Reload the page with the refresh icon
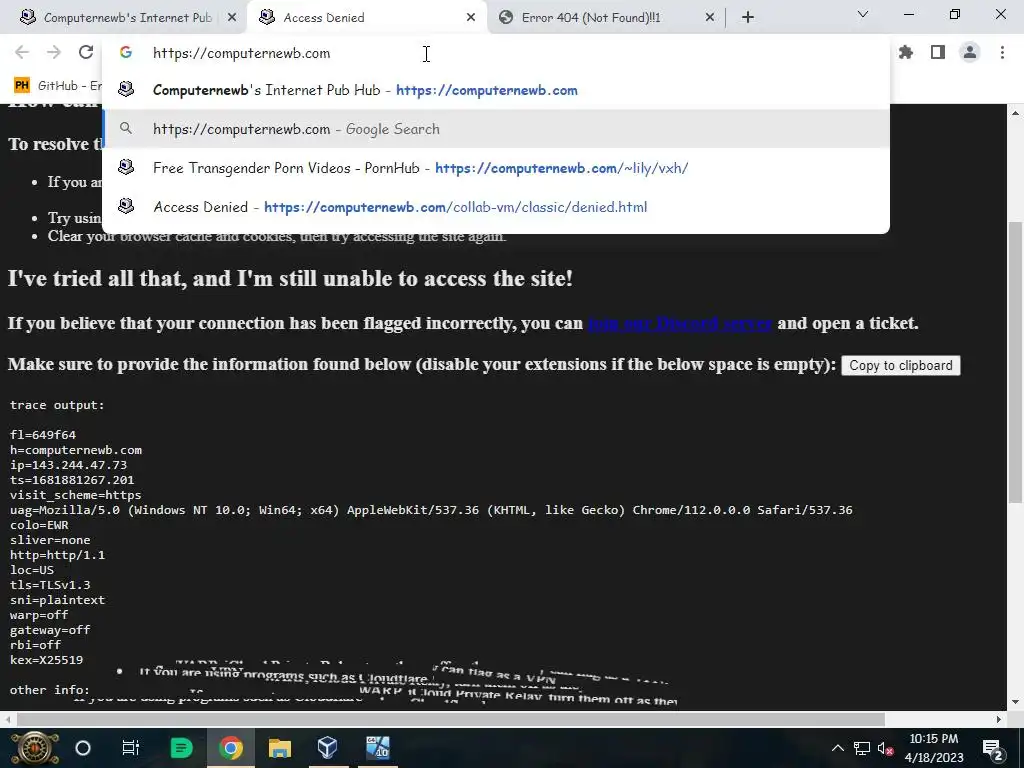 tap(86, 52)
